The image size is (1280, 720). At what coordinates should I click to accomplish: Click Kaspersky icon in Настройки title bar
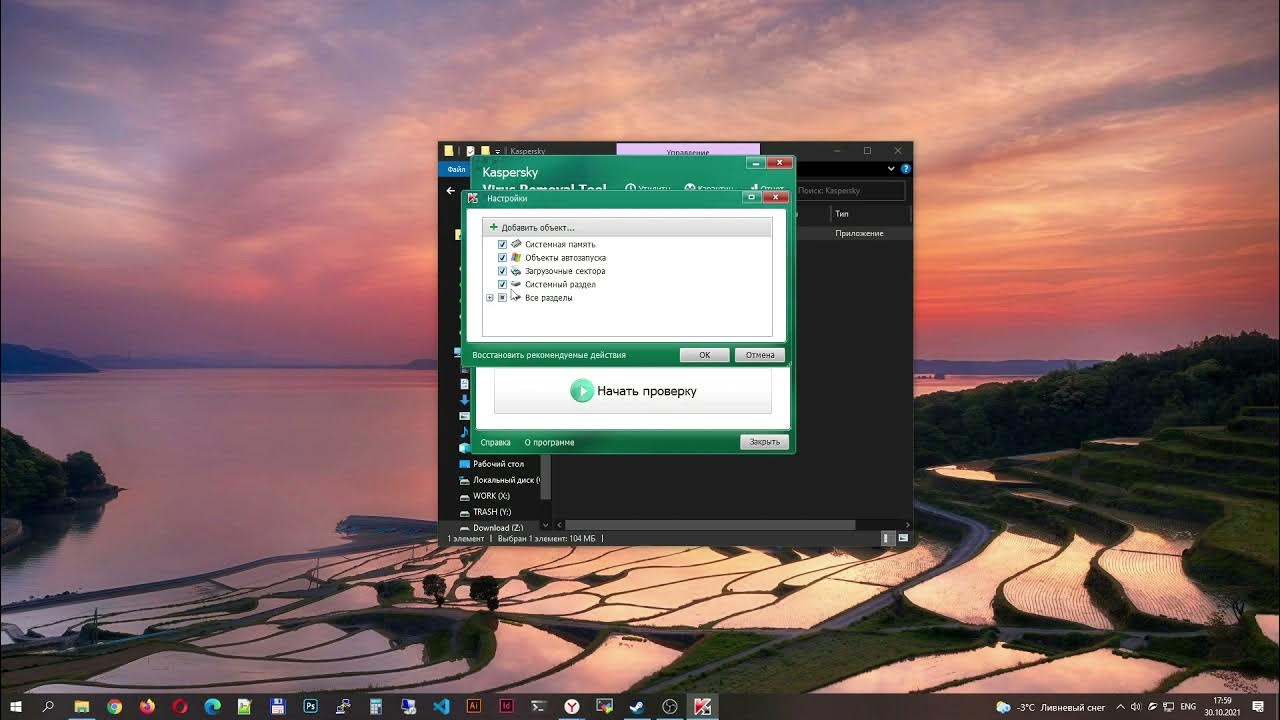pos(474,198)
